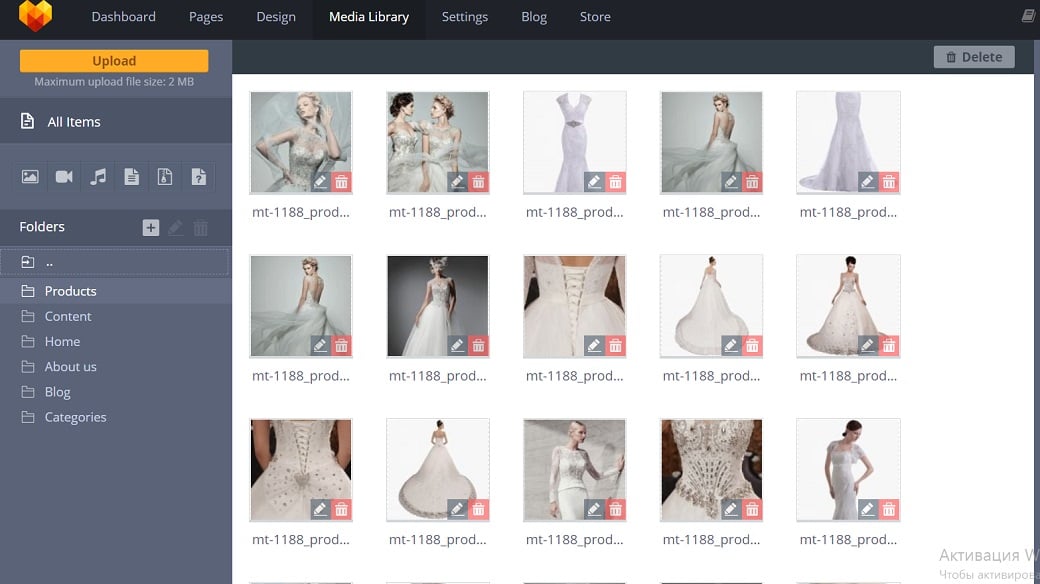Filter media by text documents icon

(131, 177)
